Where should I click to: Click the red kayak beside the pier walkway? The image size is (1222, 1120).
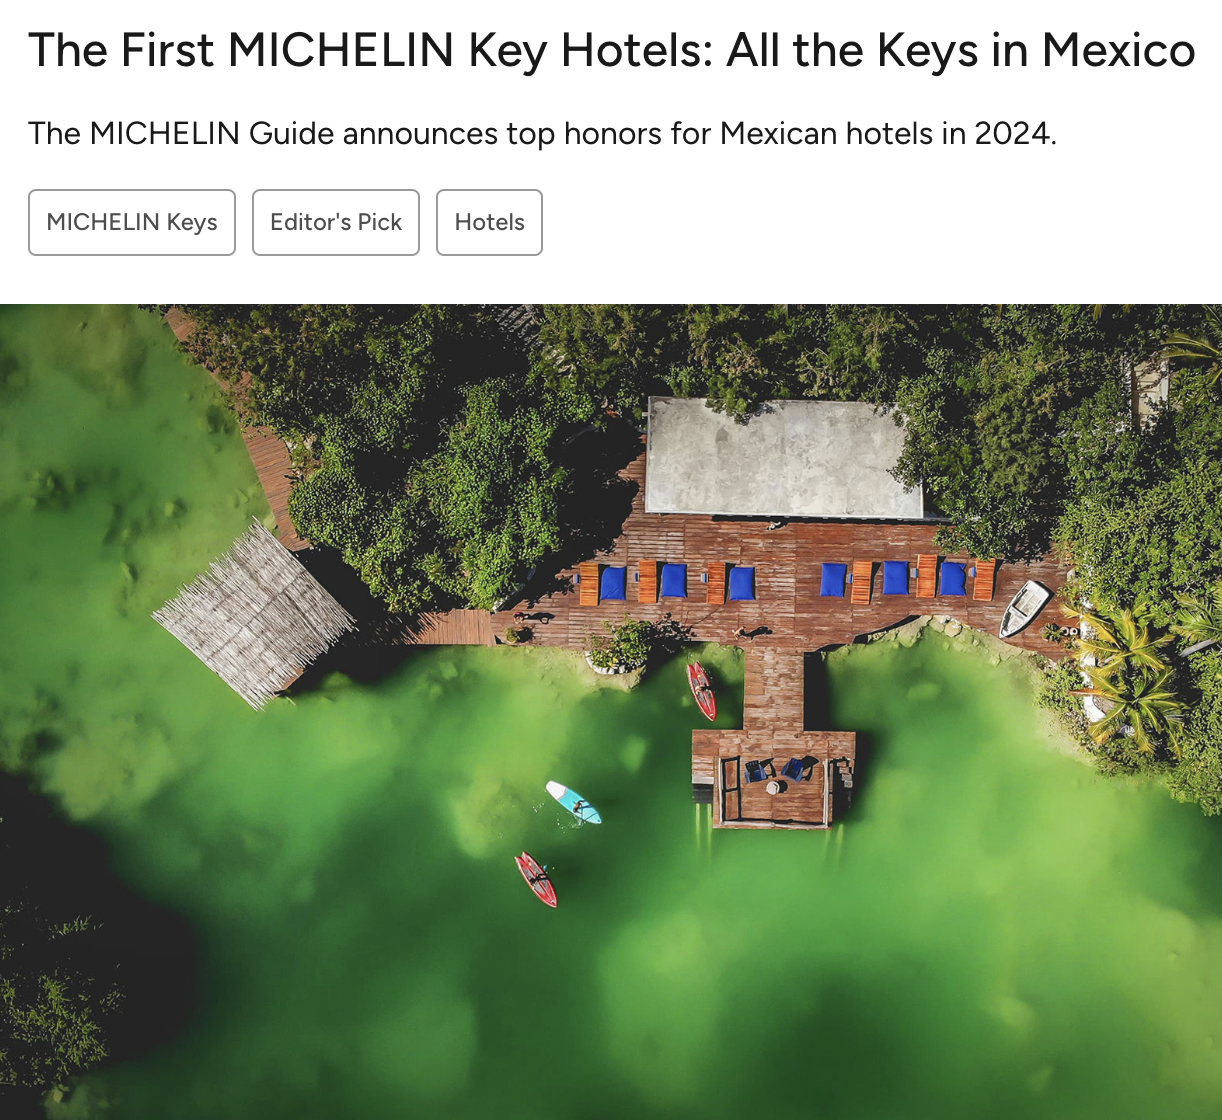tap(701, 690)
